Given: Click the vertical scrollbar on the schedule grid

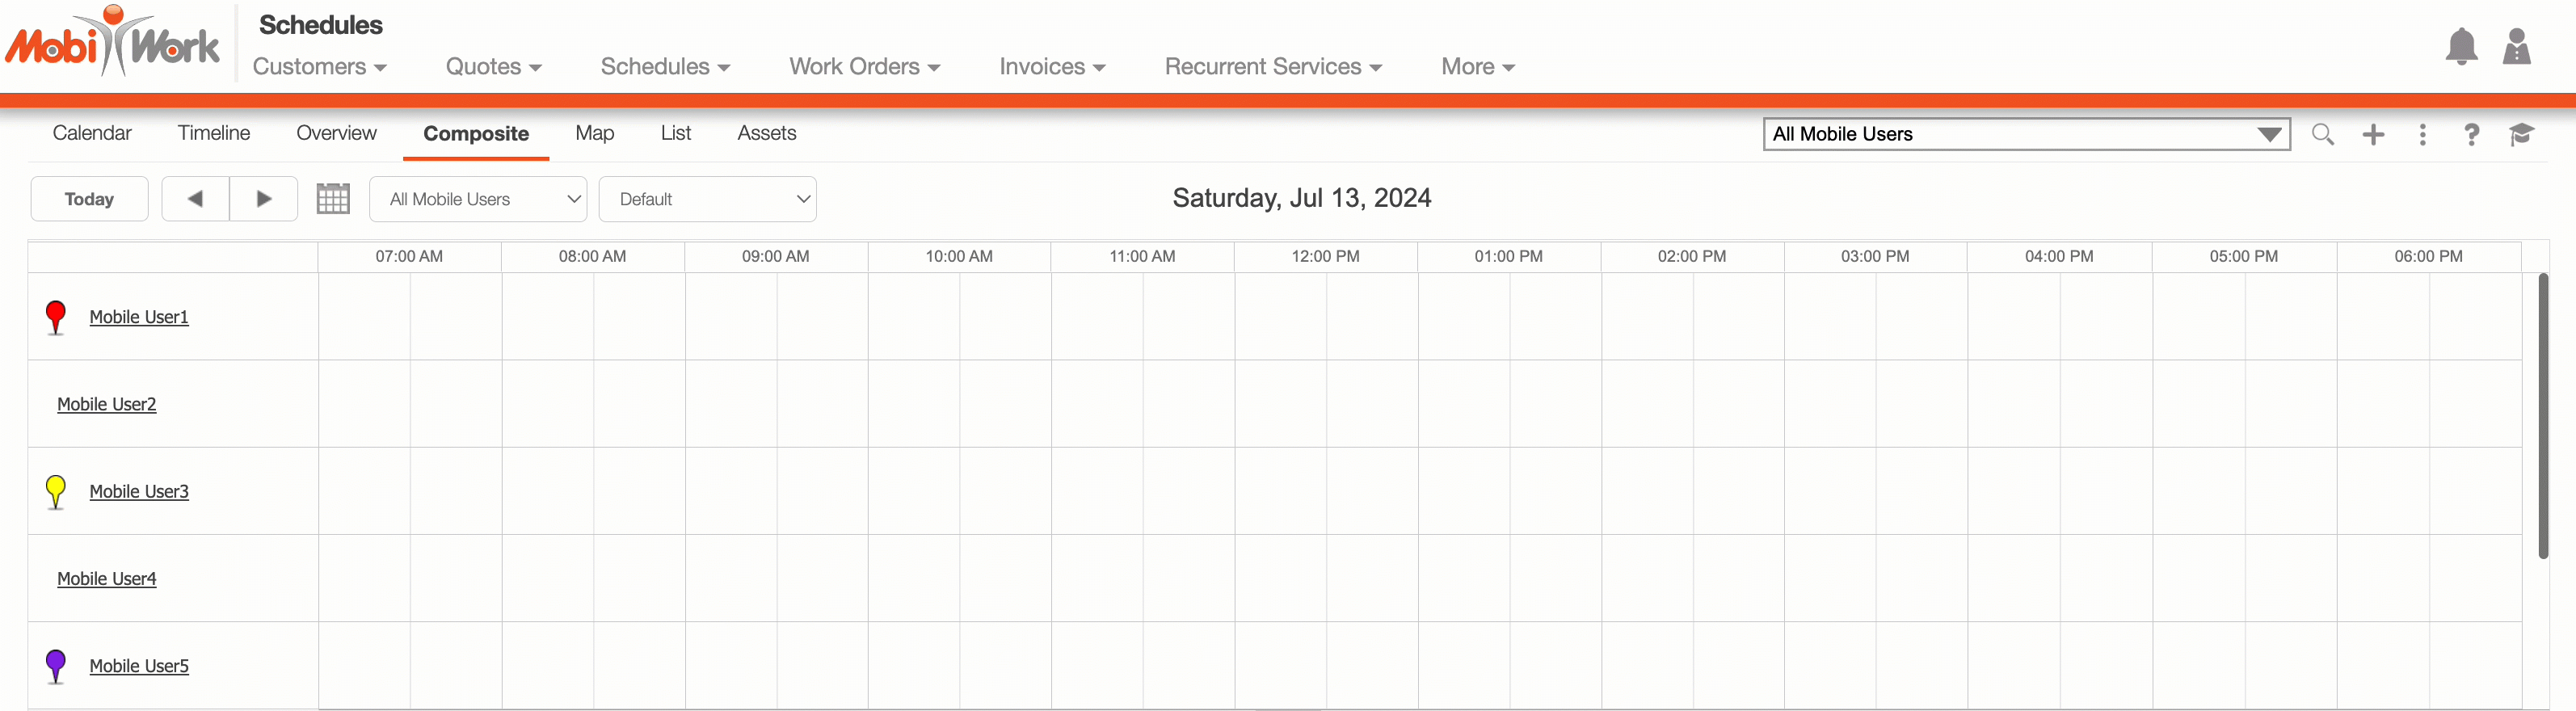Looking at the screenshot, I should click(x=2542, y=415).
